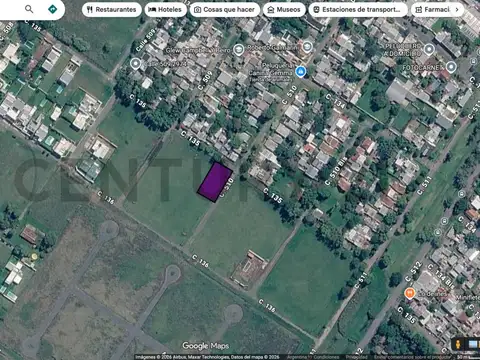
Task: Select the Museos category chip
Action: tap(284, 10)
